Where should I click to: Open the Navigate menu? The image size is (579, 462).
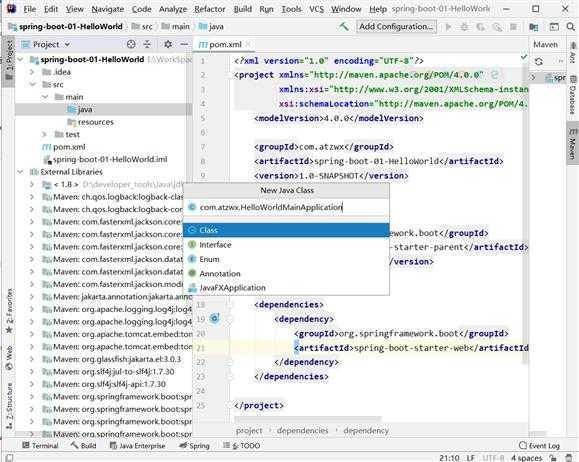click(x=107, y=9)
